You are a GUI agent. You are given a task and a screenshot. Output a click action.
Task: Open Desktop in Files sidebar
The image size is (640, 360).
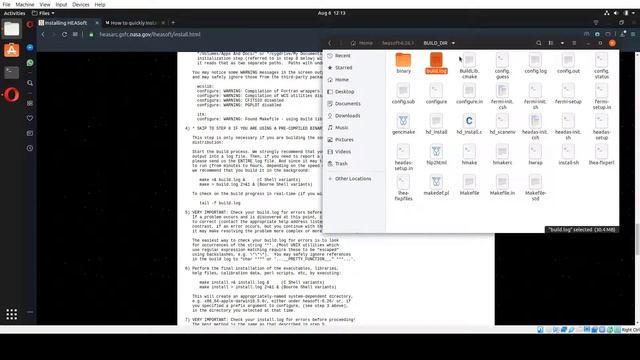(x=354, y=91)
